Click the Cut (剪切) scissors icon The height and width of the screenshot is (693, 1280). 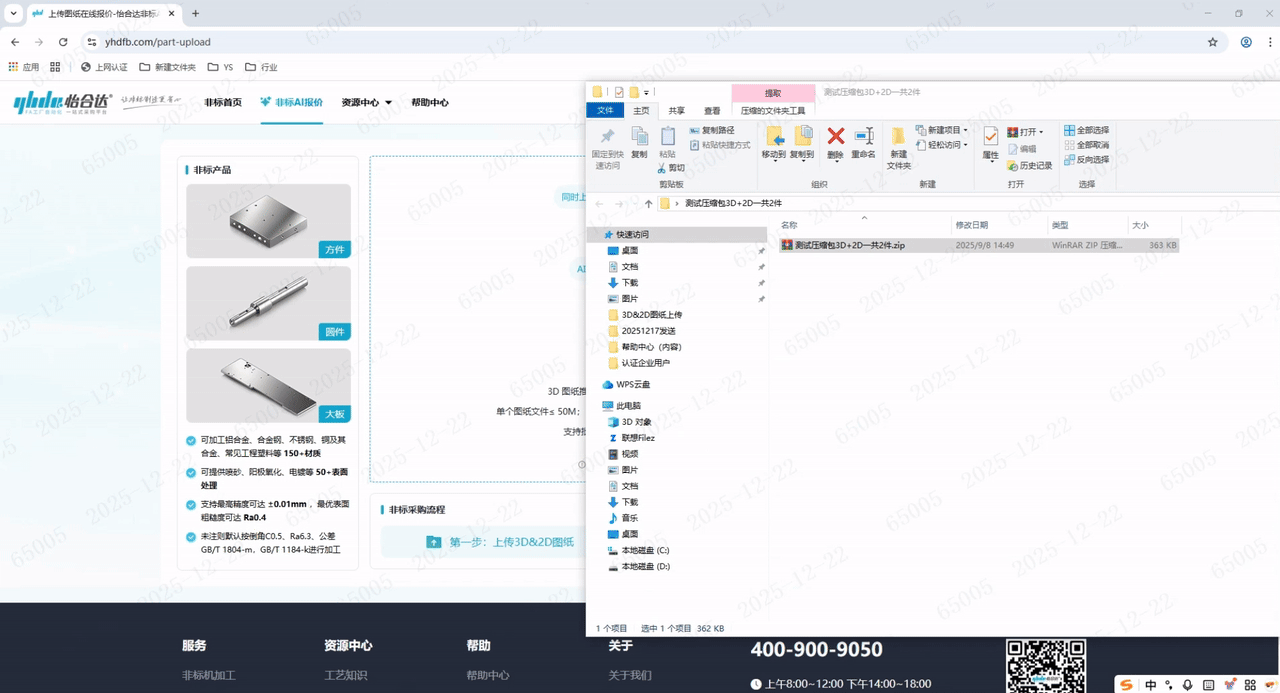670,168
